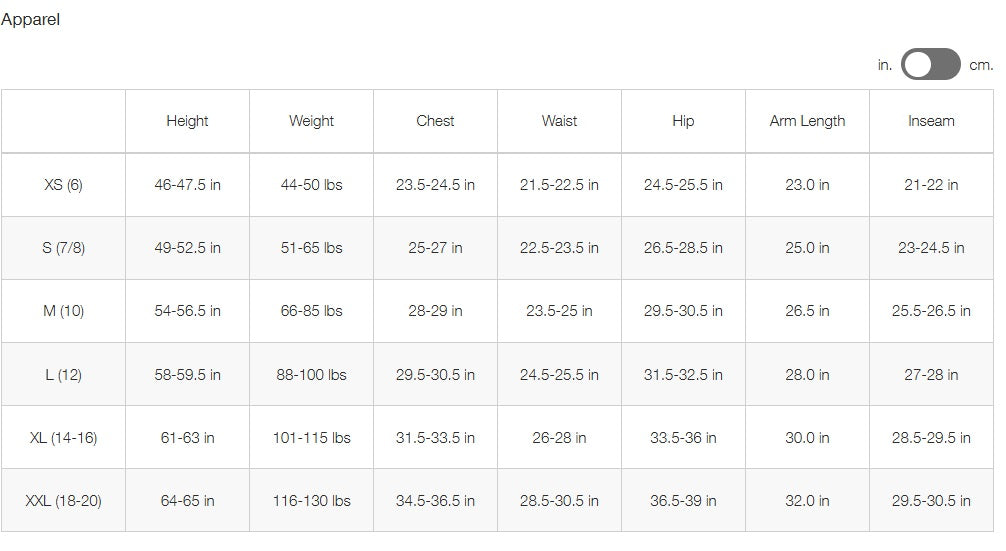Image resolution: width=1006 pixels, height=551 pixels.
Task: Select the L (12) size row label
Action: (x=63, y=374)
